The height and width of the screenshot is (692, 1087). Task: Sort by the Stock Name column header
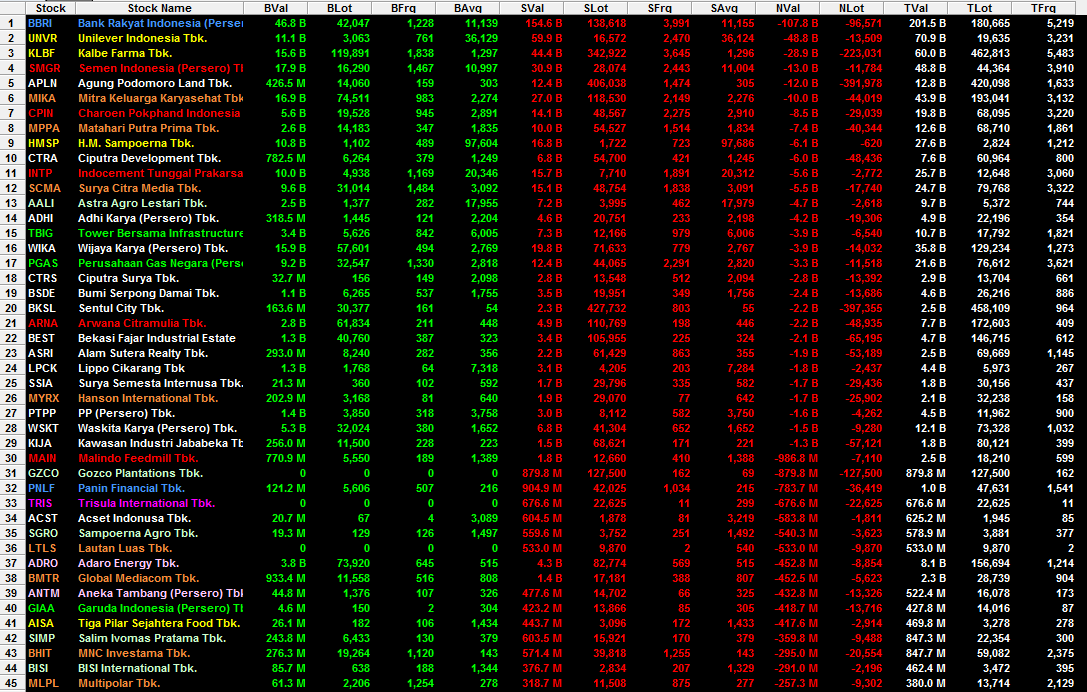[159, 8]
